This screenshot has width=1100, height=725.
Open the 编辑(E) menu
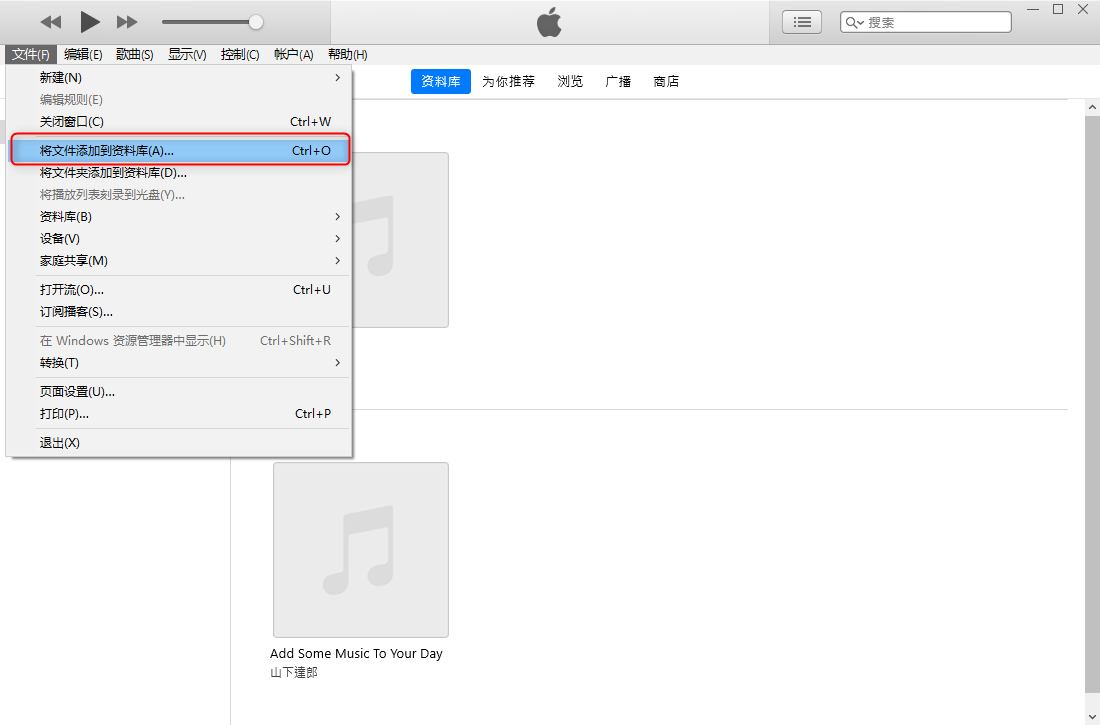coord(83,55)
